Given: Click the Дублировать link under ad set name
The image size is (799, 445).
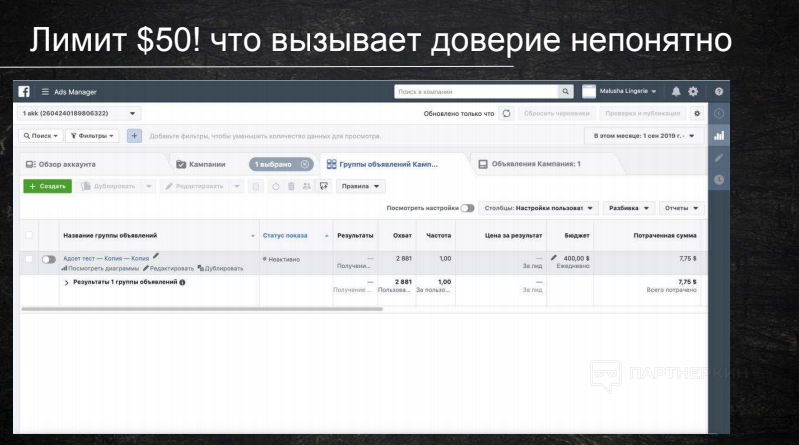Looking at the screenshot, I should [x=220, y=268].
